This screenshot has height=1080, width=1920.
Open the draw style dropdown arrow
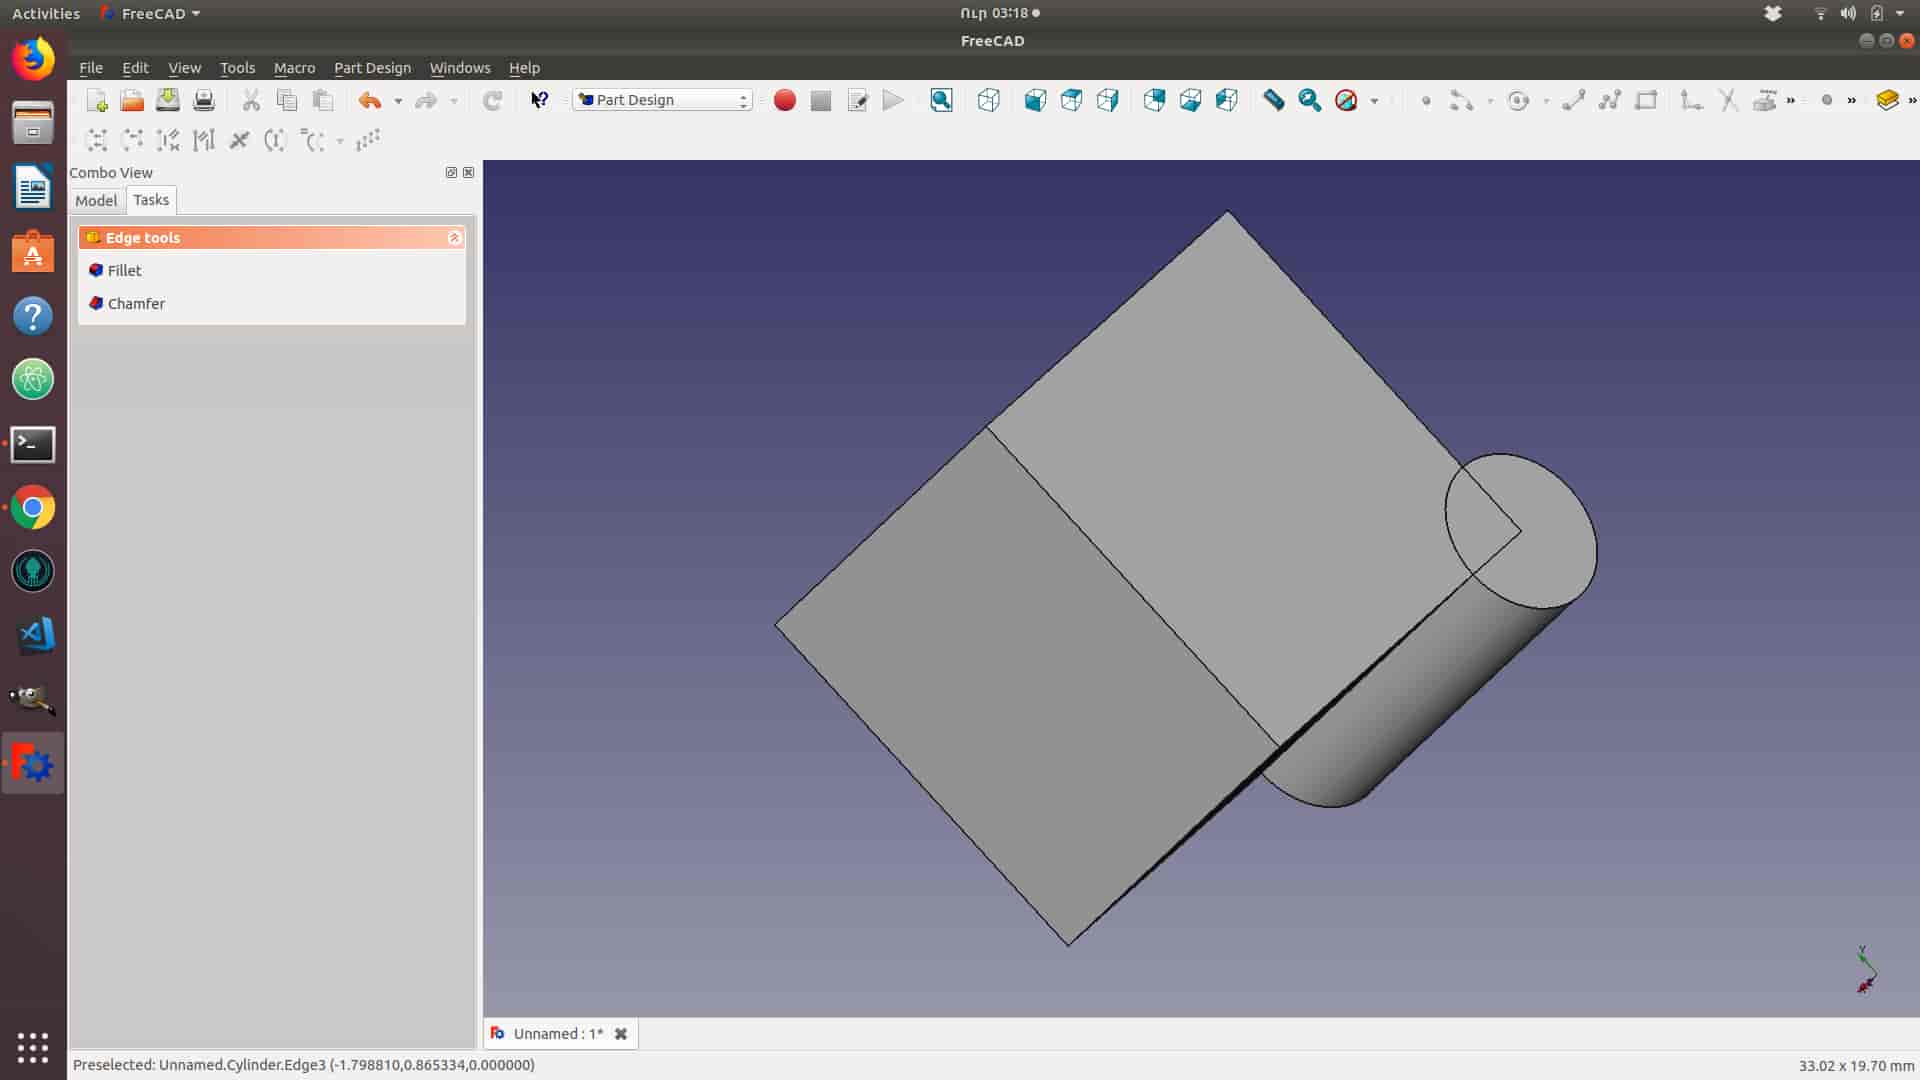coord(1374,101)
